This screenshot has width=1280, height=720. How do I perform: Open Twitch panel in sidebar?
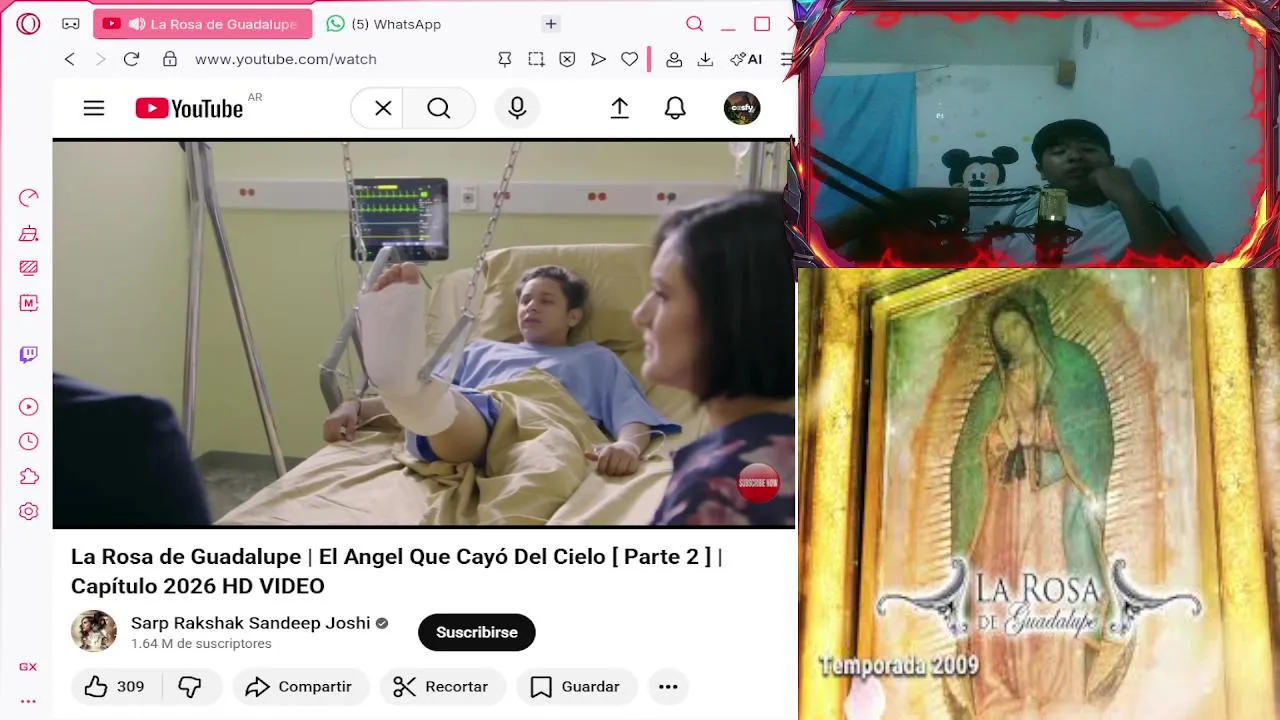(x=28, y=354)
